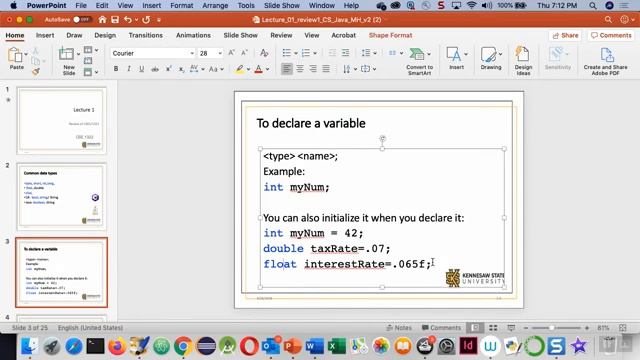Image resolution: width=640 pixels, height=360 pixels.
Task: Select the slide 2 thumbnail
Action: point(61,197)
